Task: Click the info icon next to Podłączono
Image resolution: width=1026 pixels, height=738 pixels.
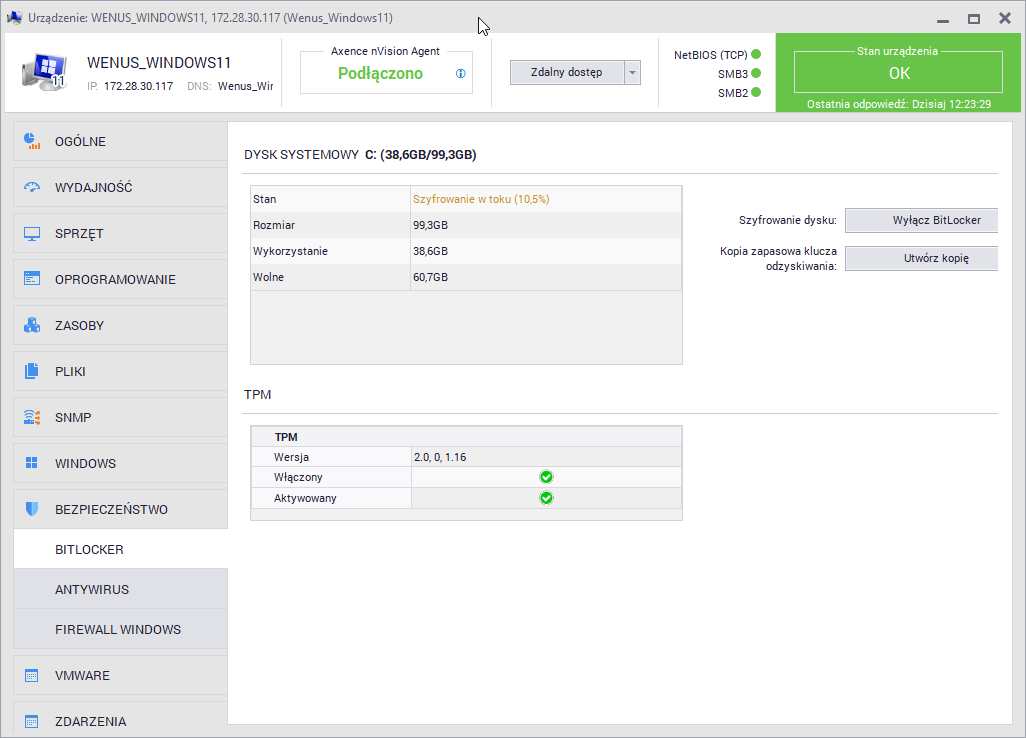Action: (x=461, y=73)
